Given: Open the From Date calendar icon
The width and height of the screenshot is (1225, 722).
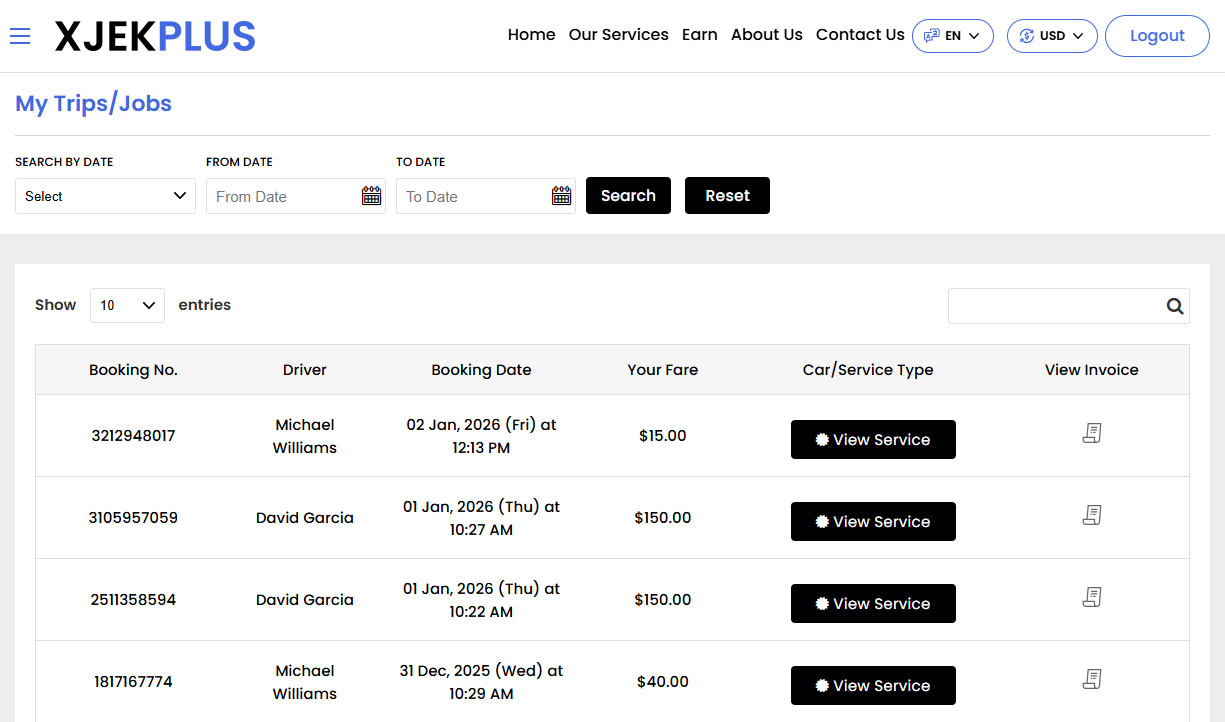Looking at the screenshot, I should [x=371, y=196].
